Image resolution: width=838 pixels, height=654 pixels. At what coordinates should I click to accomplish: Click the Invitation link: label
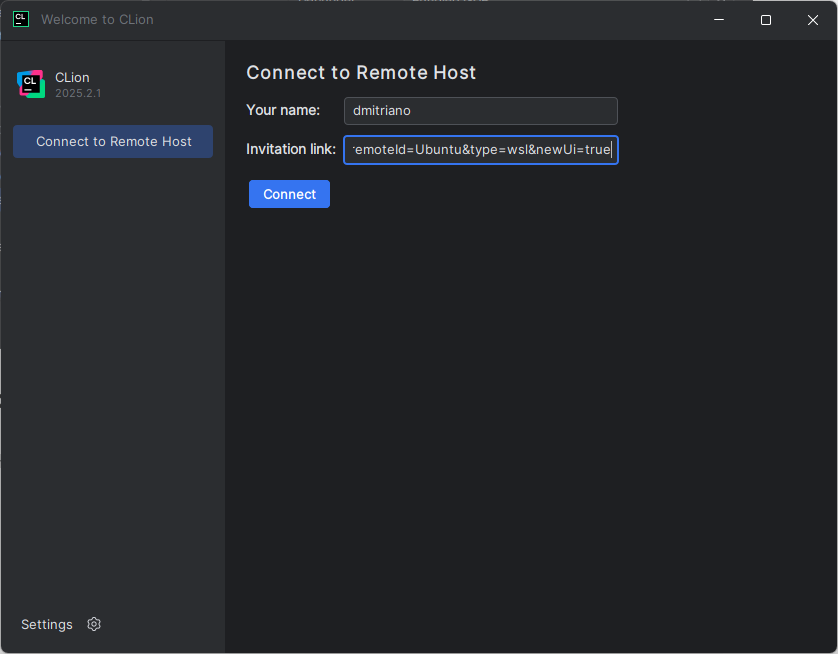[291, 149]
